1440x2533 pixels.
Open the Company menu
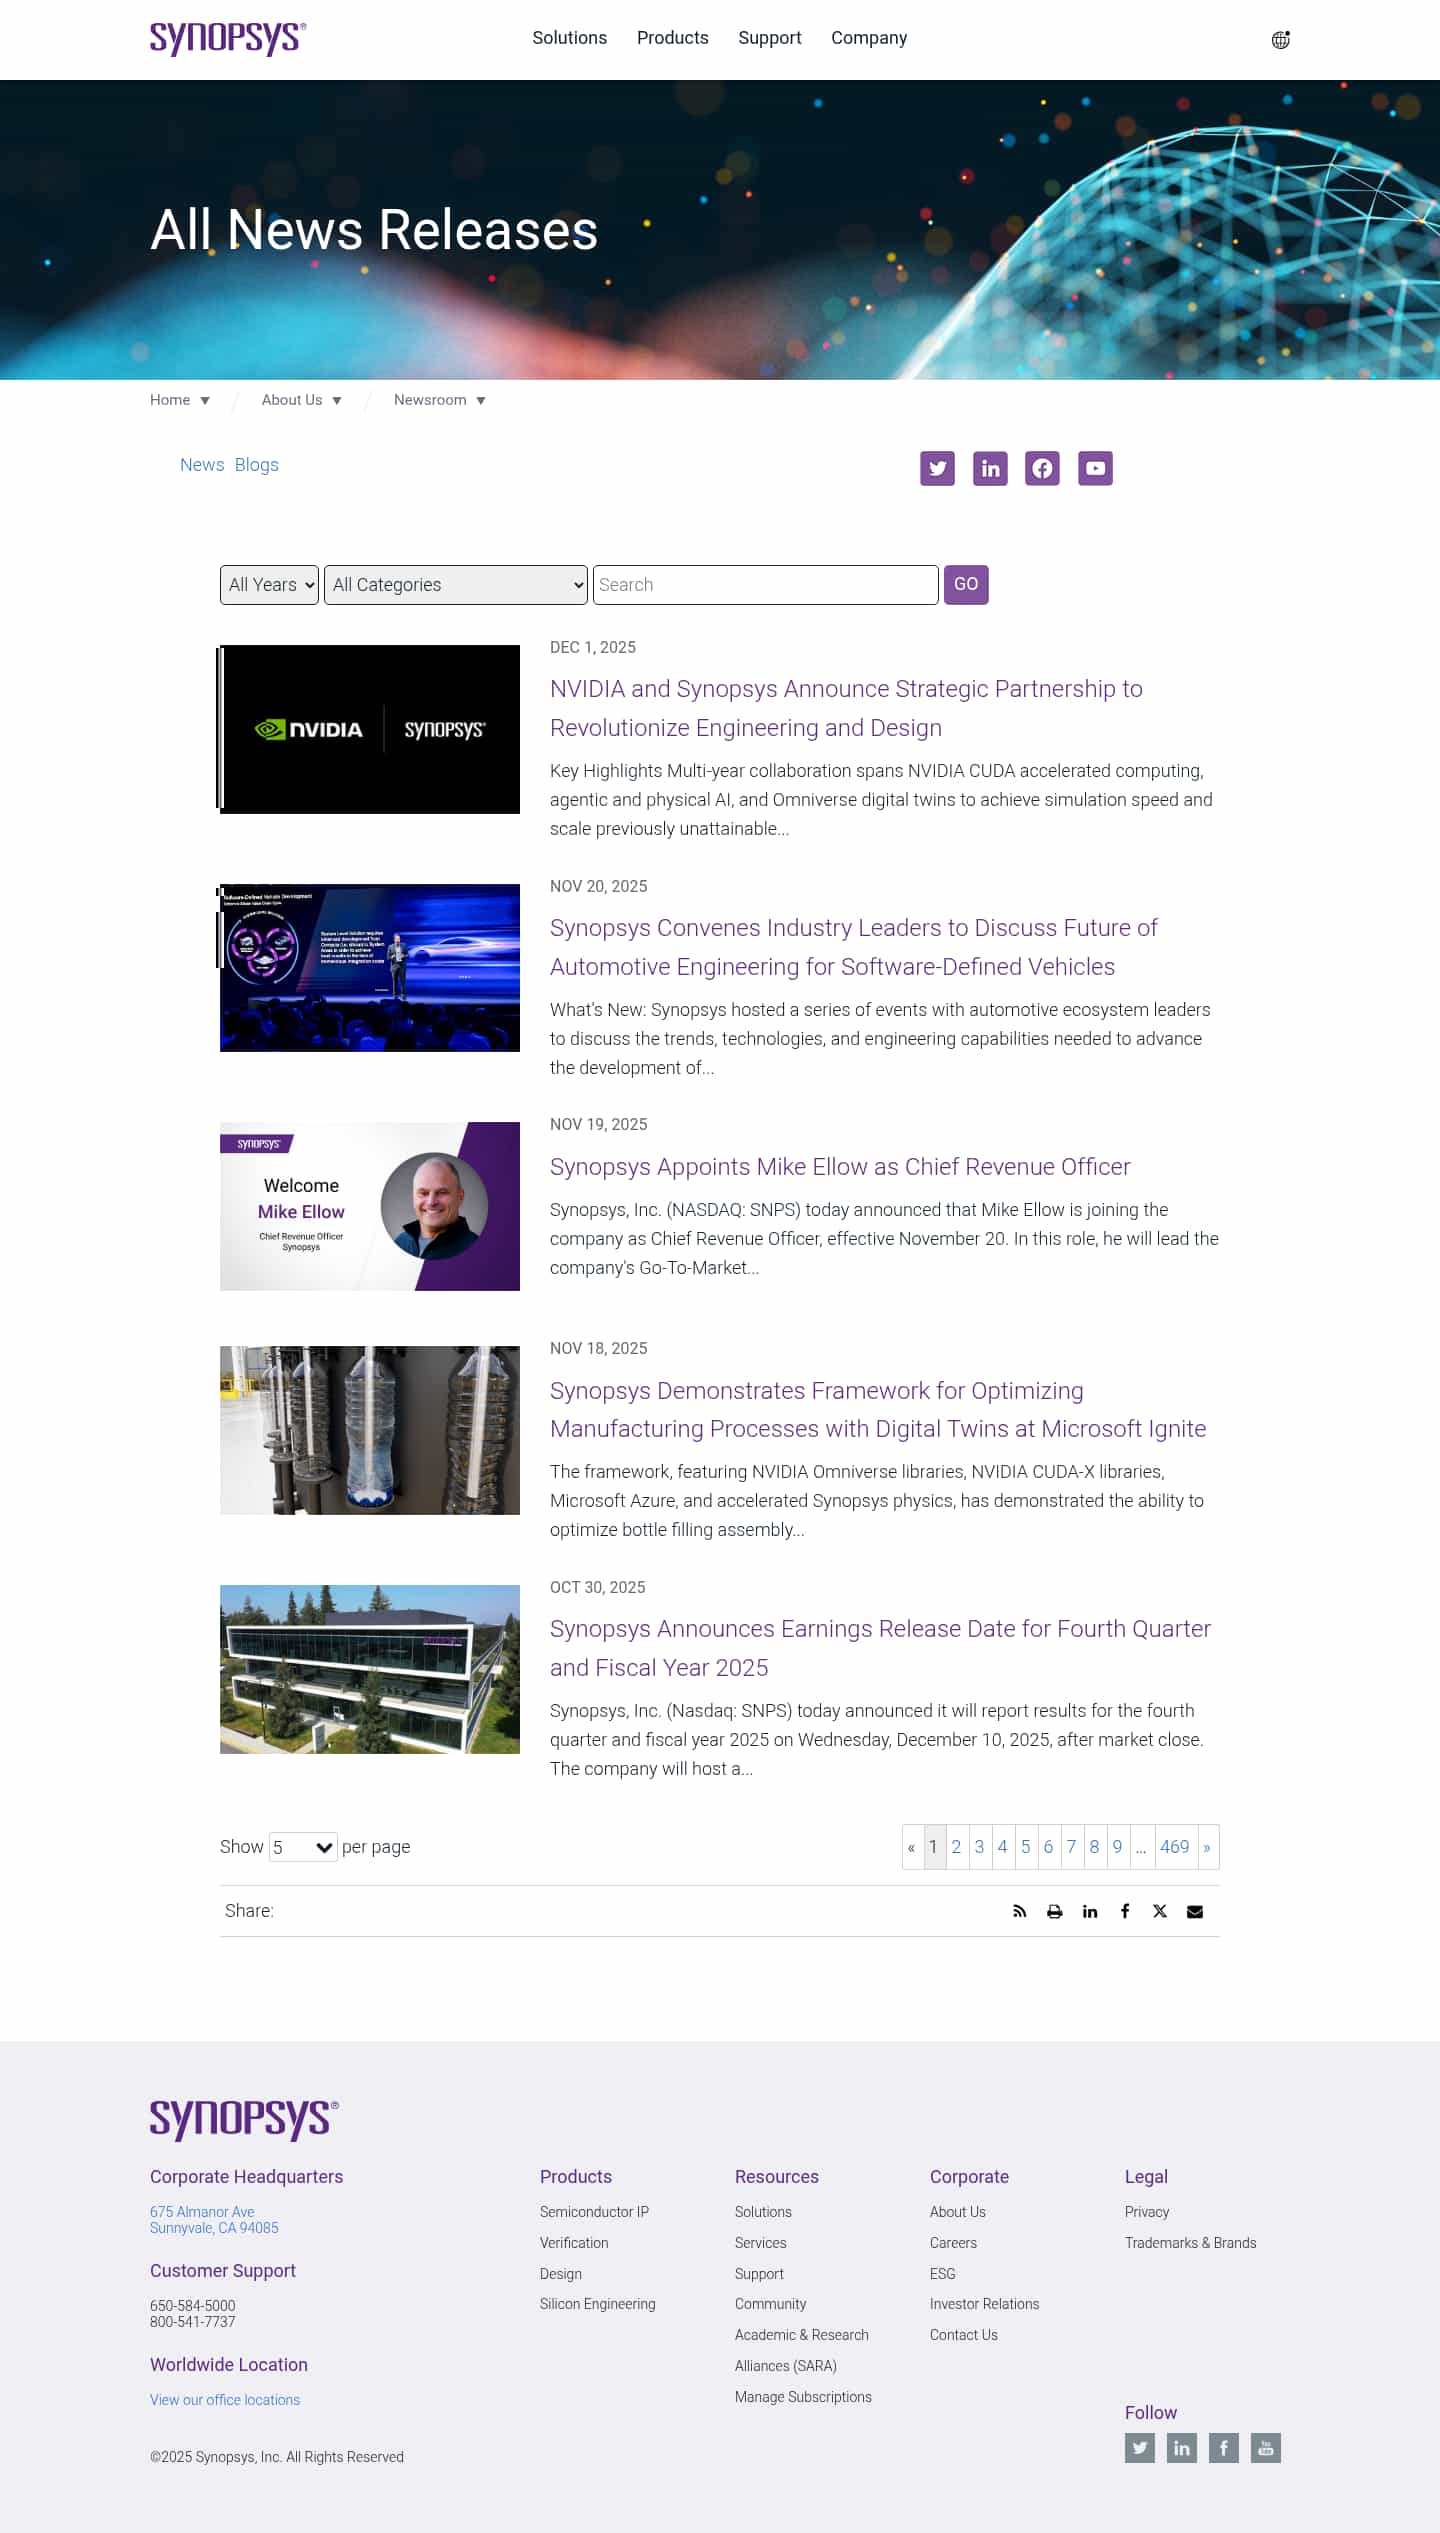pos(869,38)
